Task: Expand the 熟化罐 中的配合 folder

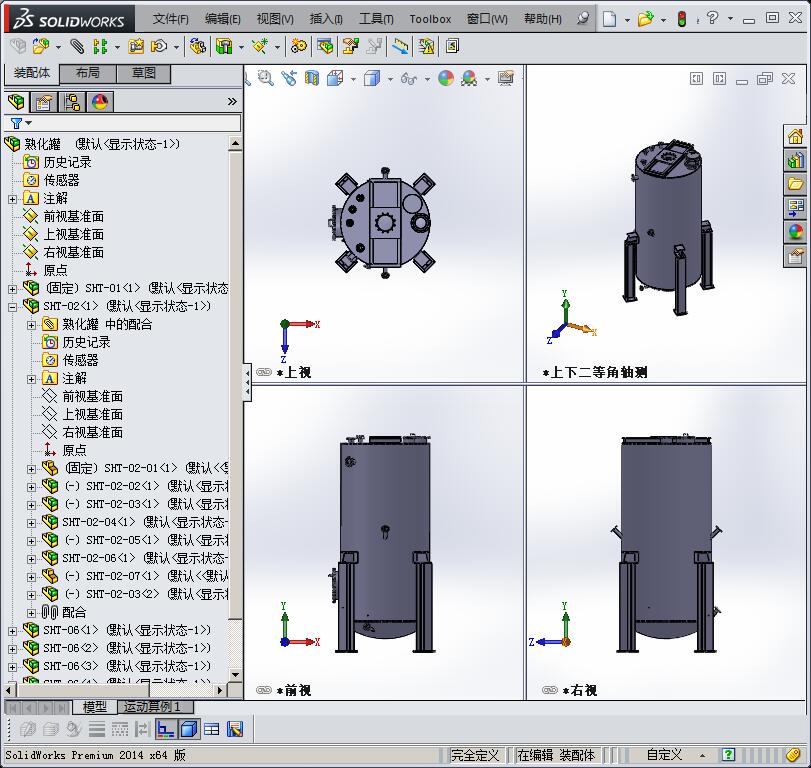Action: (32, 325)
